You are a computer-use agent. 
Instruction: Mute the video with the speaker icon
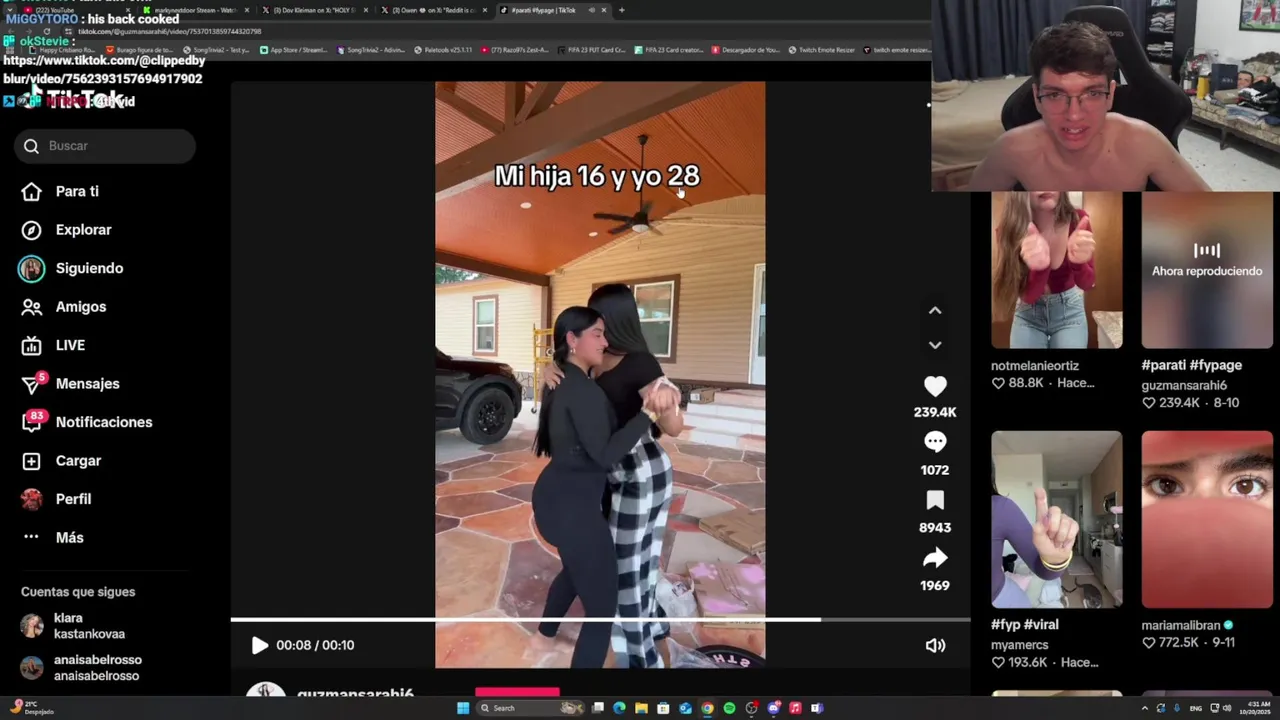[935, 645]
